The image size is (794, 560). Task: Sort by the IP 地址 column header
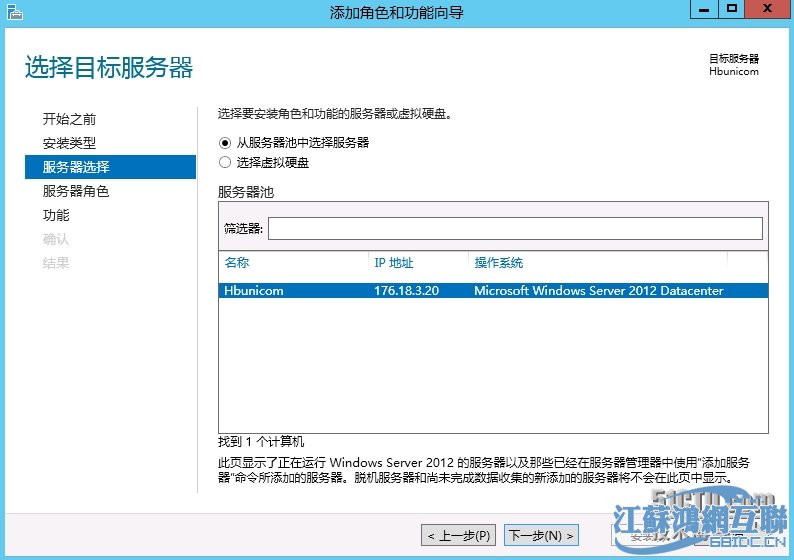393,262
